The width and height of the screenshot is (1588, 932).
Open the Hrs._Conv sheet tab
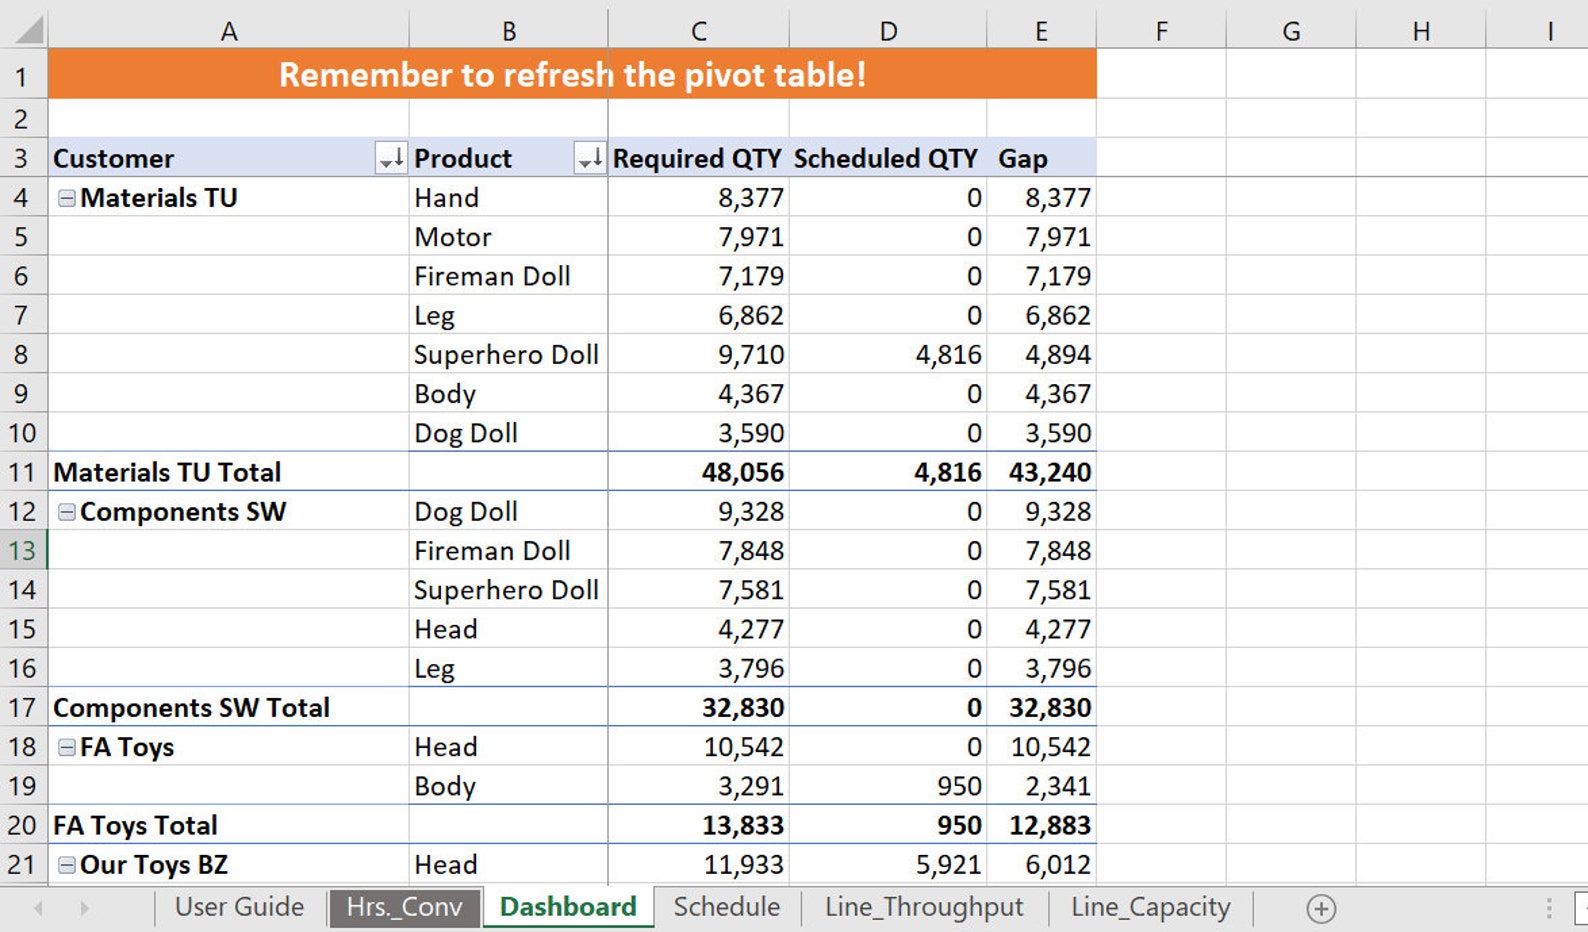404,907
